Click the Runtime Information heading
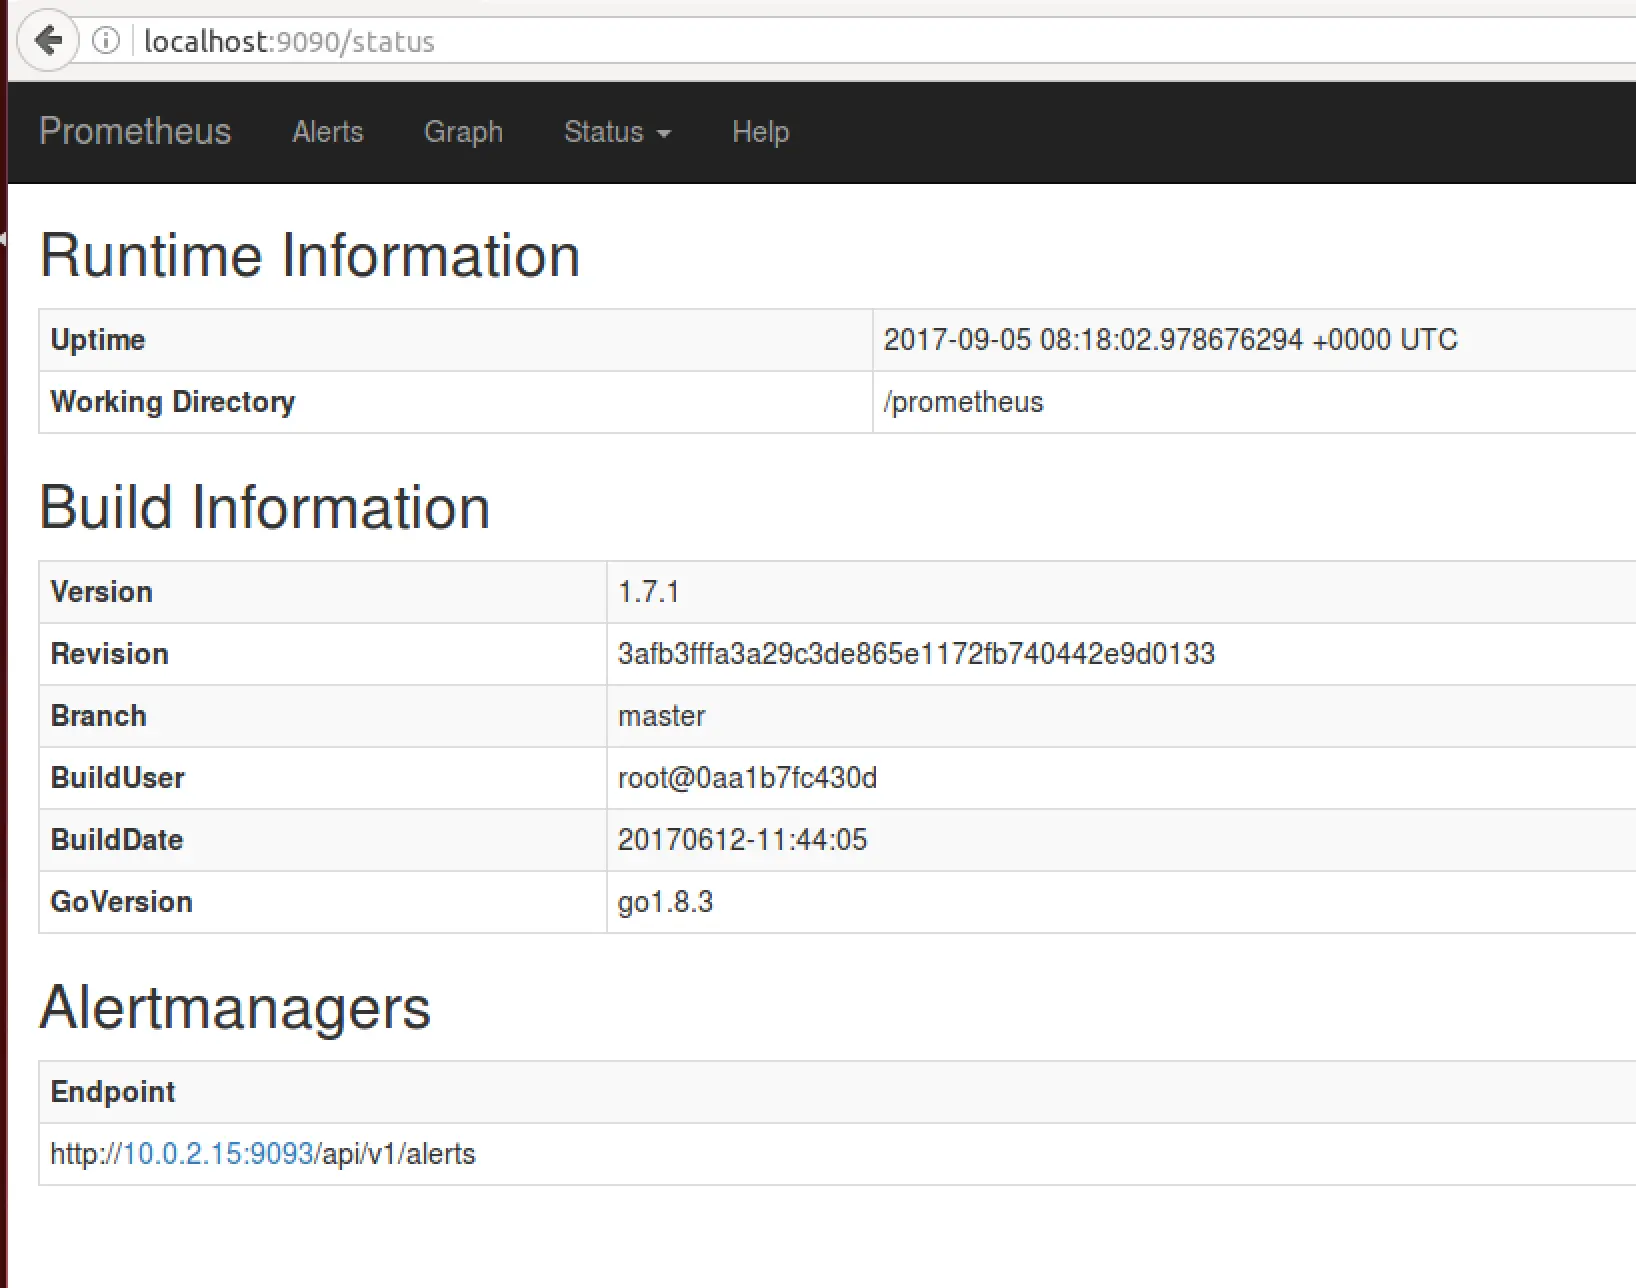 click(310, 255)
